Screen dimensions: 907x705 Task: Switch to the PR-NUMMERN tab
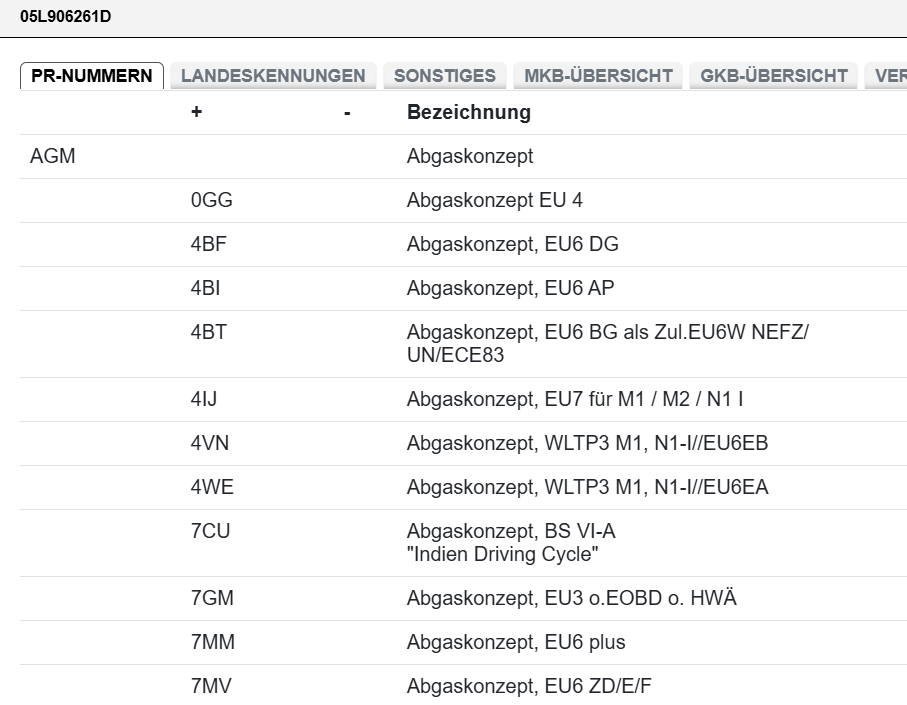[x=92, y=76]
